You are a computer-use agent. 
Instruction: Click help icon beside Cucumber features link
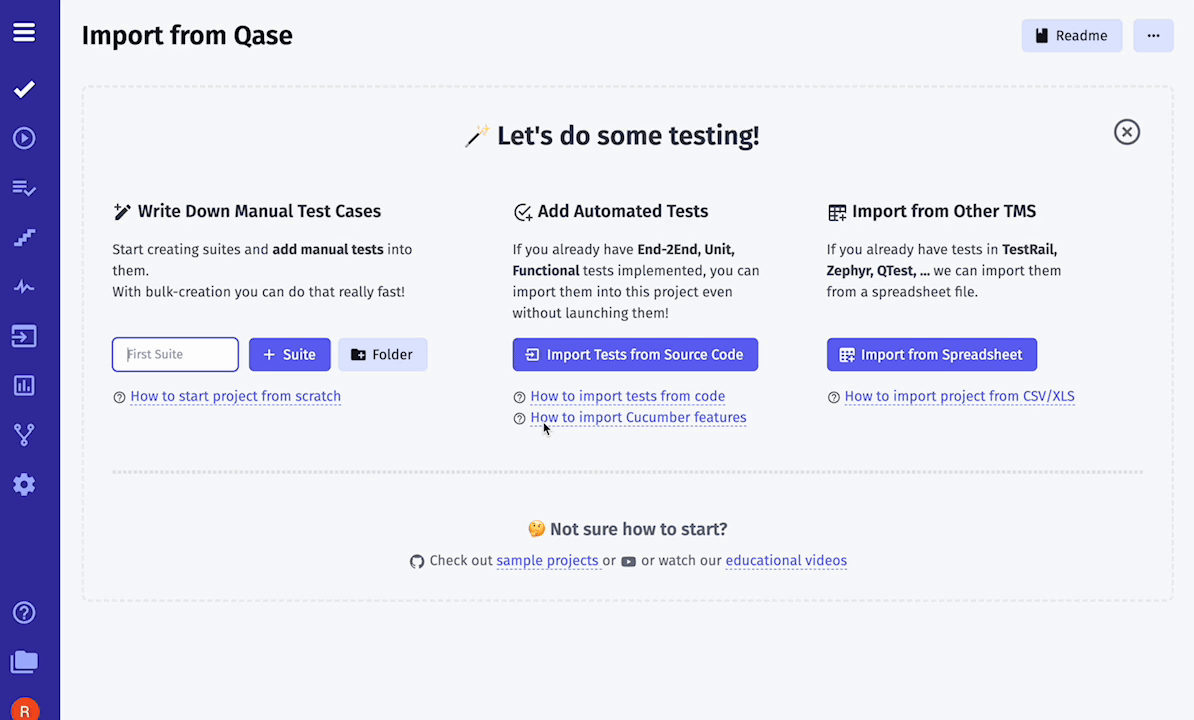click(519, 419)
